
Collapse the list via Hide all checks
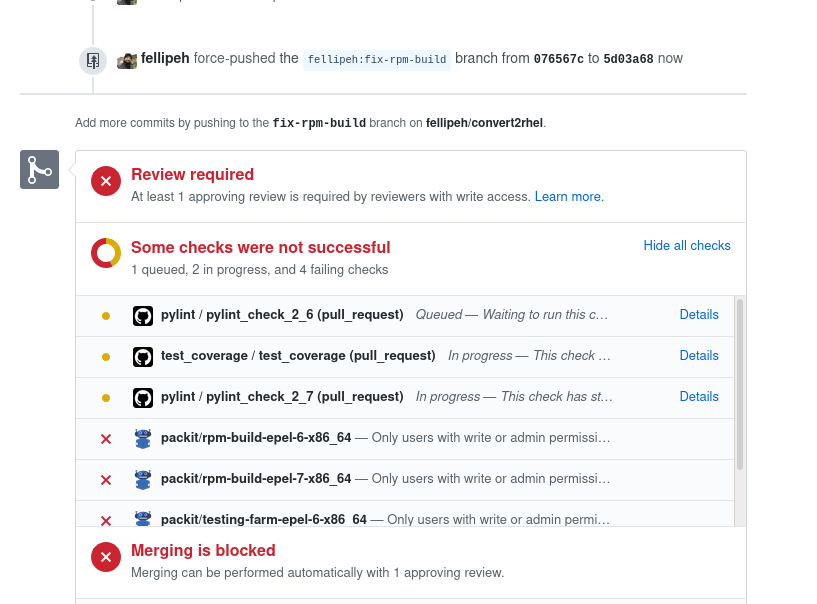point(687,245)
